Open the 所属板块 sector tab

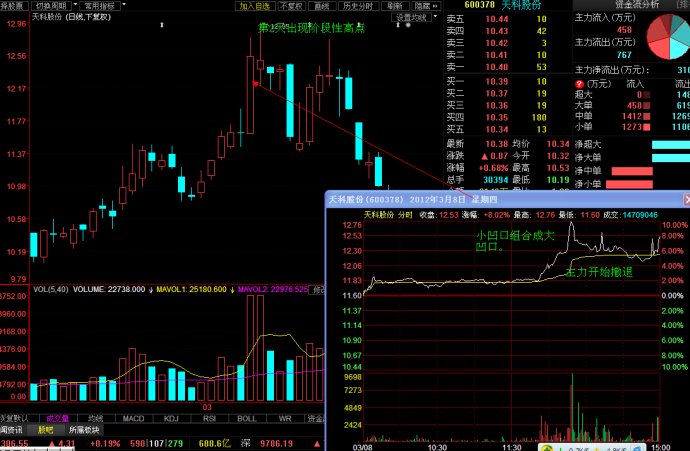coord(84,430)
